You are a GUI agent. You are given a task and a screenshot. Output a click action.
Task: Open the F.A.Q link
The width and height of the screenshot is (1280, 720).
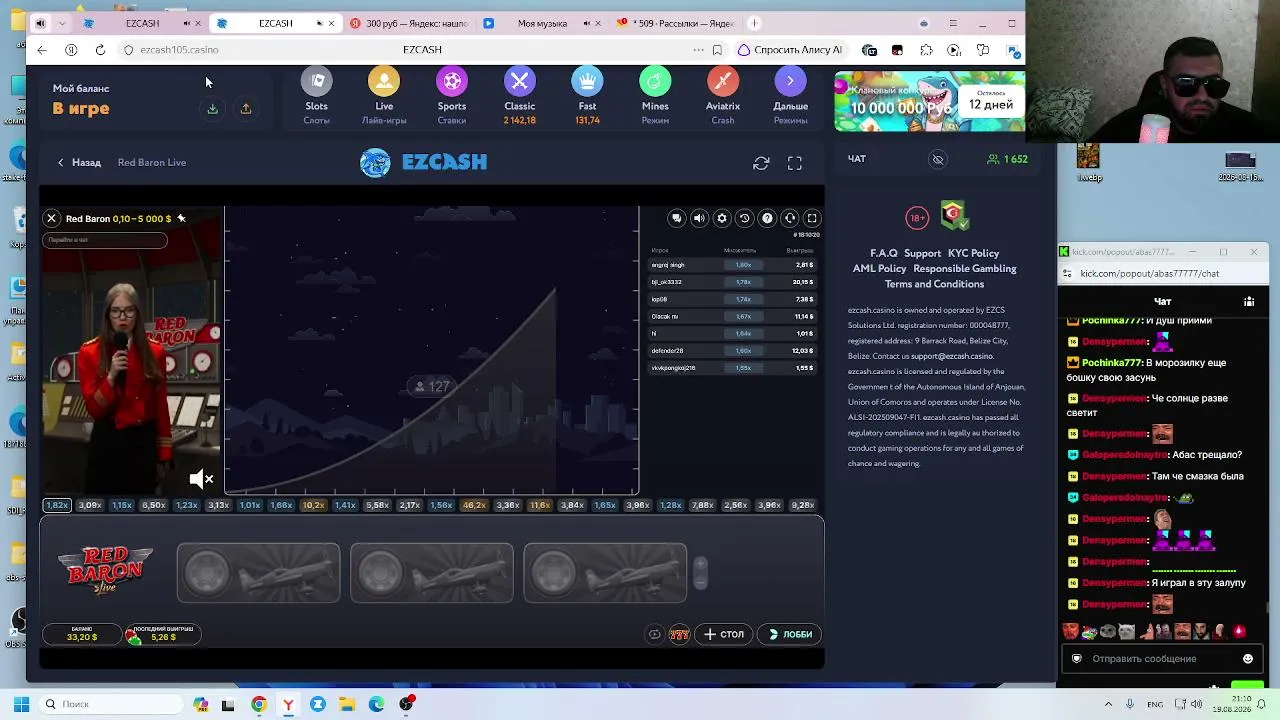(x=884, y=254)
